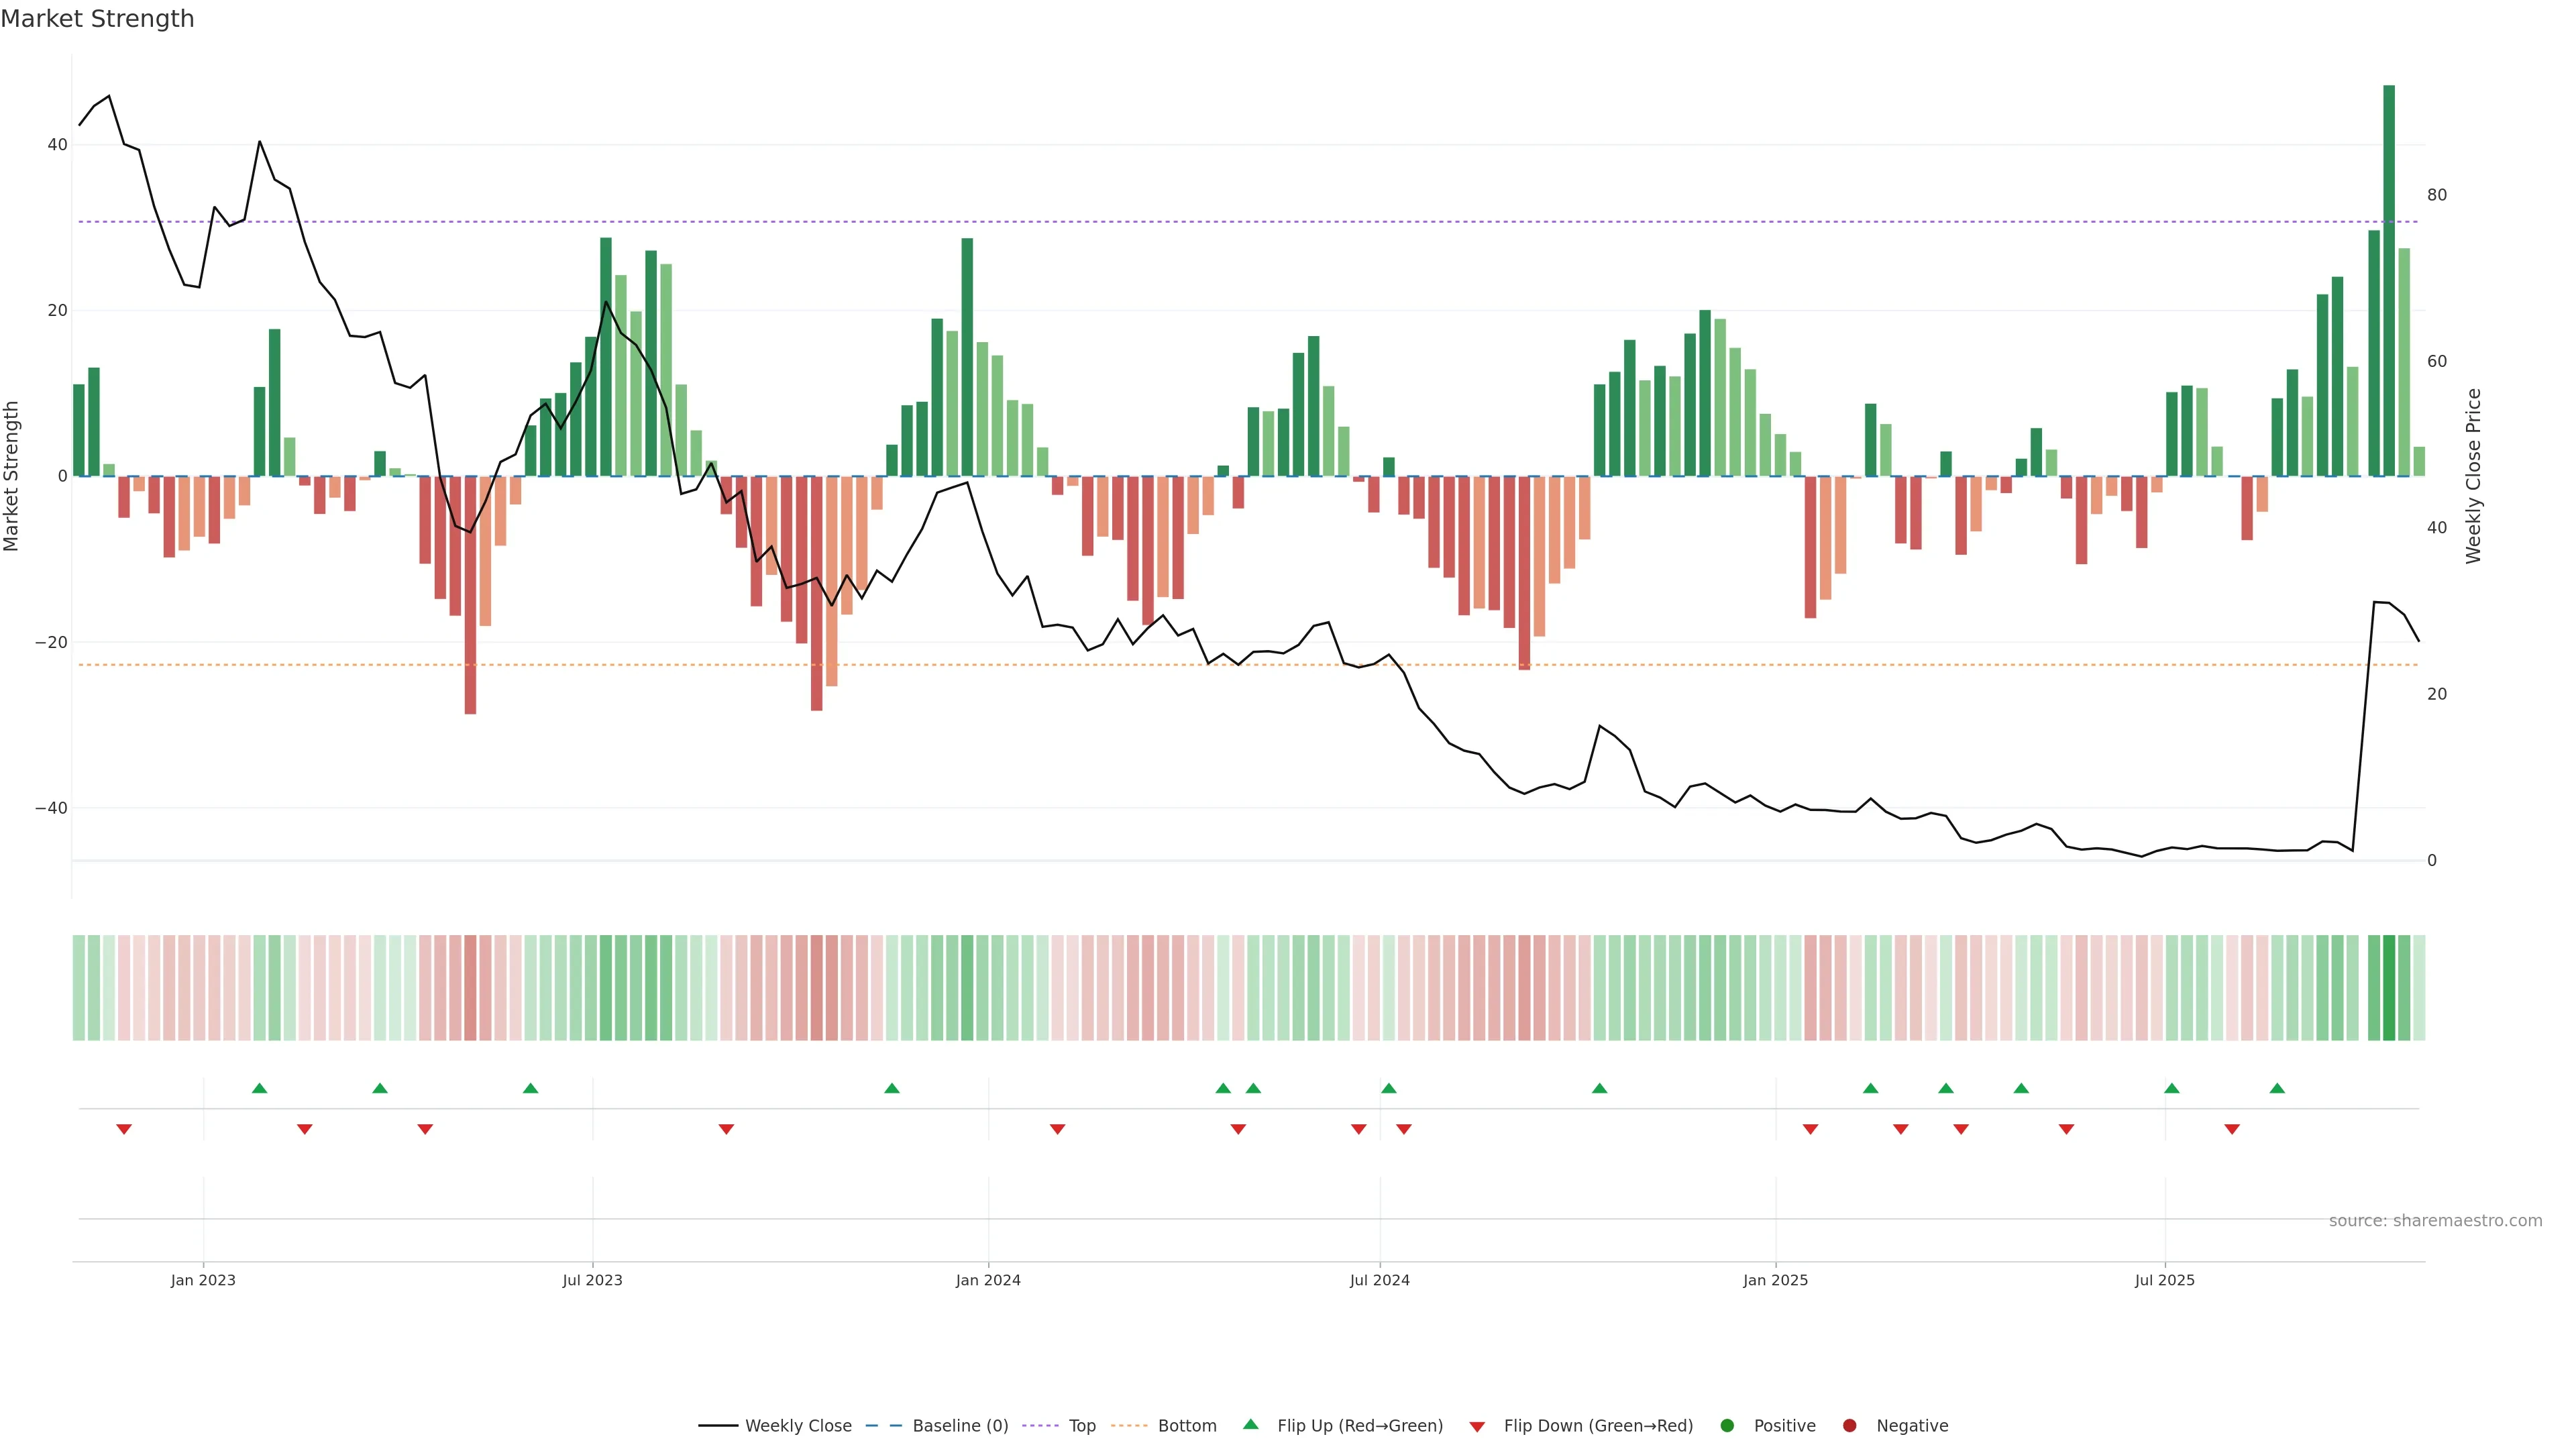Click the green Positive circle legend icon
Viewport: 2576px width, 1449px height.
[1727, 1426]
